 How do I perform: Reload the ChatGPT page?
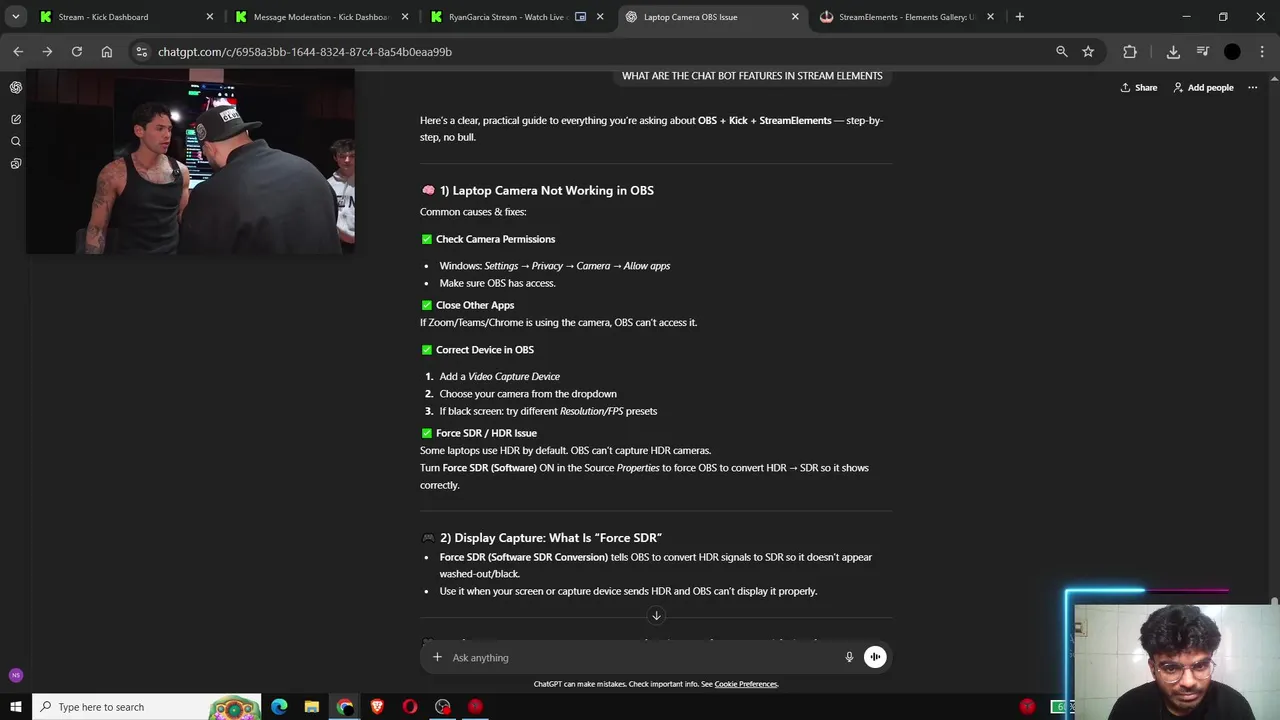click(77, 52)
